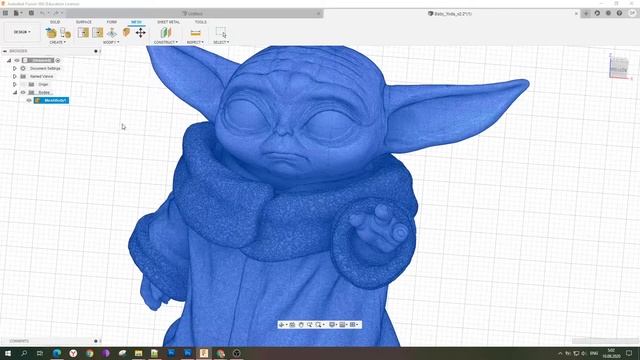Open the Windows notification center icon
Viewport: 640px width, 360px height.
click(629, 353)
